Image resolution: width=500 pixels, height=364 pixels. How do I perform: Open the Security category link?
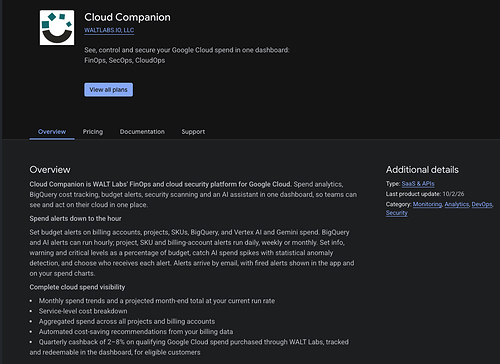click(397, 213)
